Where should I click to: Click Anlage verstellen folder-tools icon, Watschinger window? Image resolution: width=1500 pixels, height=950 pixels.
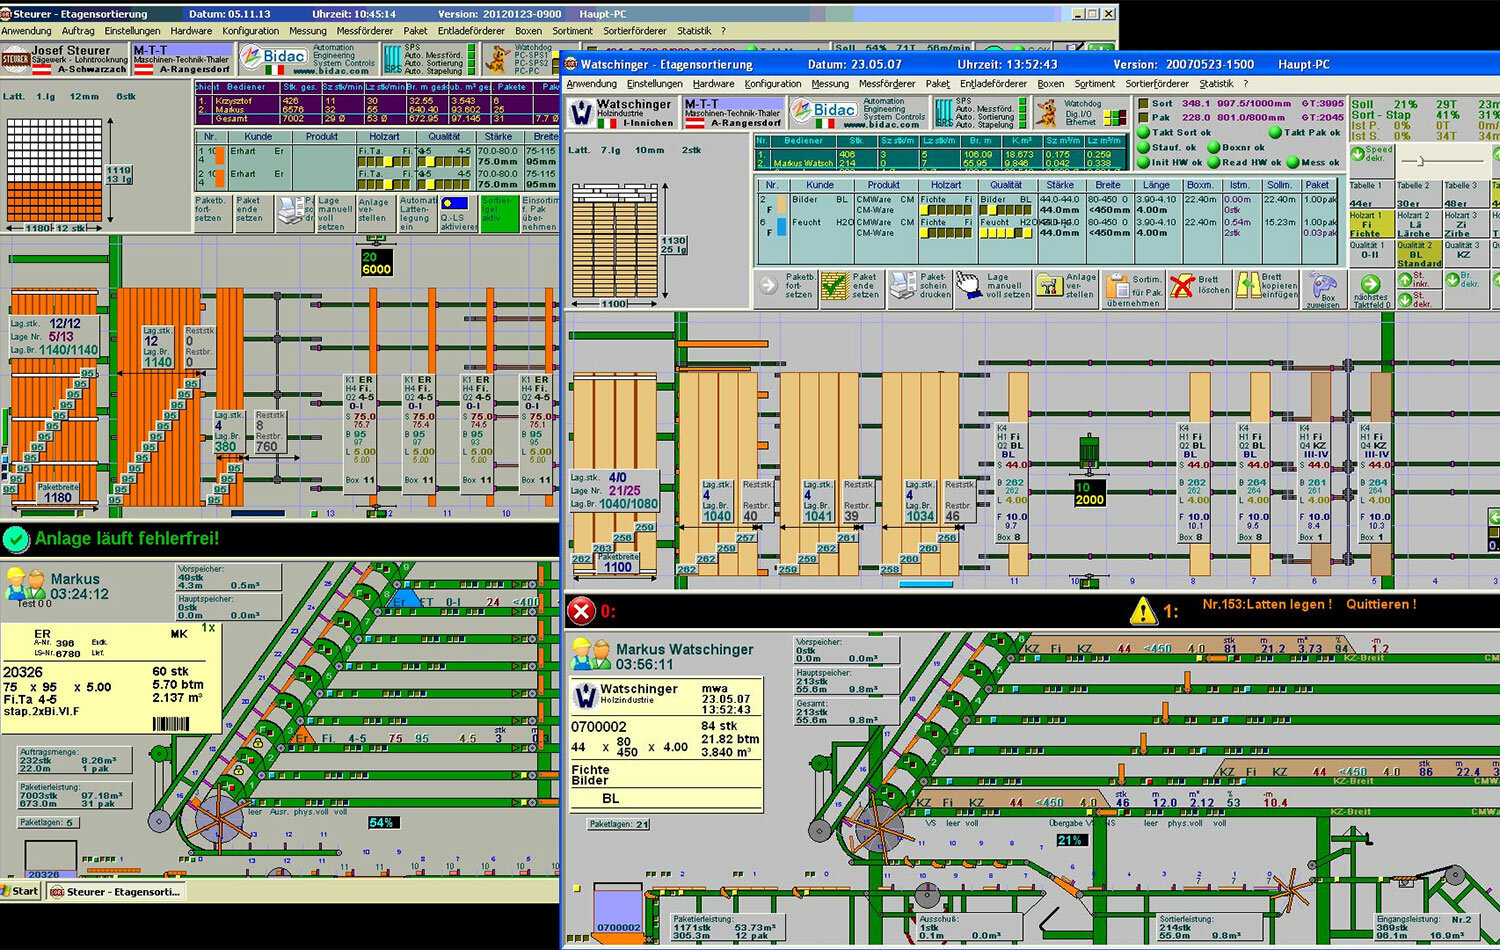[x=1048, y=287]
